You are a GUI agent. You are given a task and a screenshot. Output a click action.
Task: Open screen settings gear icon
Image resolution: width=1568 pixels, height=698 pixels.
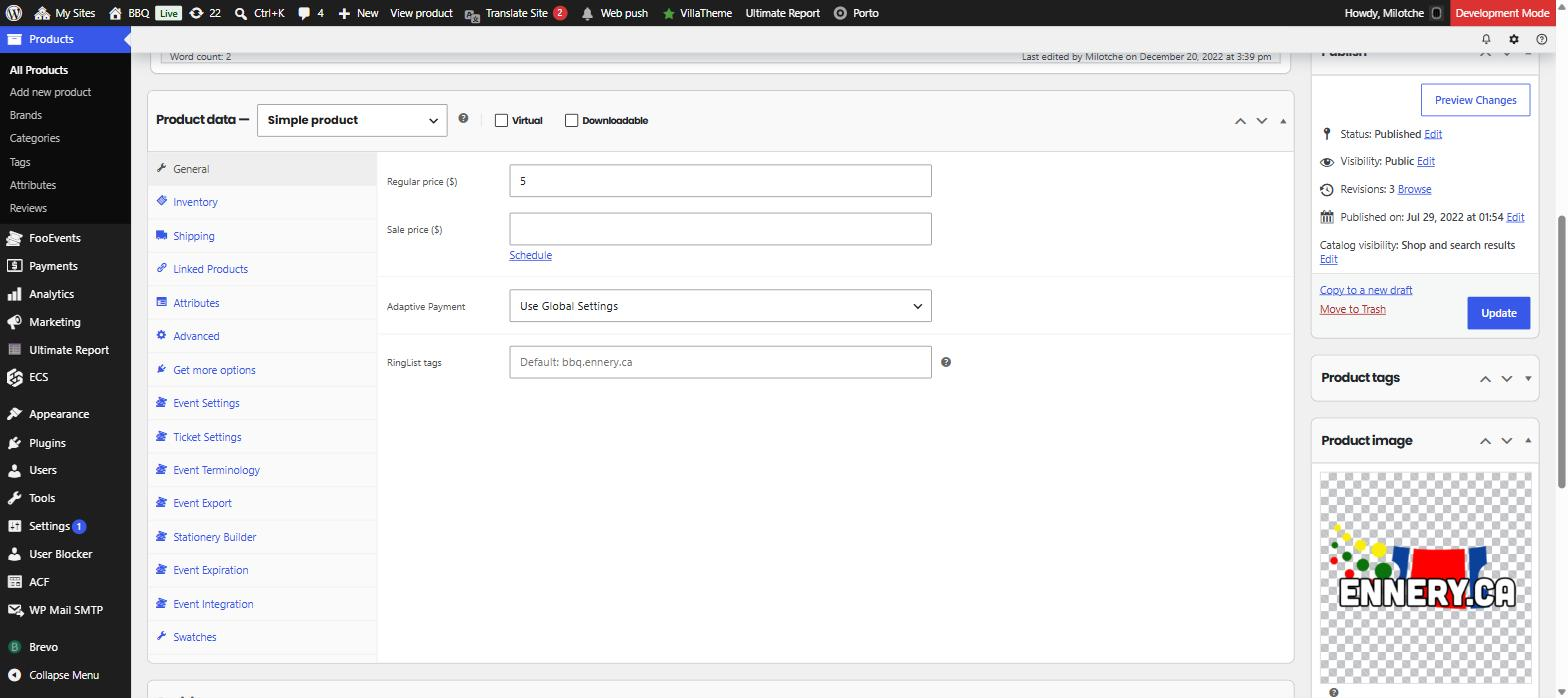1514,39
